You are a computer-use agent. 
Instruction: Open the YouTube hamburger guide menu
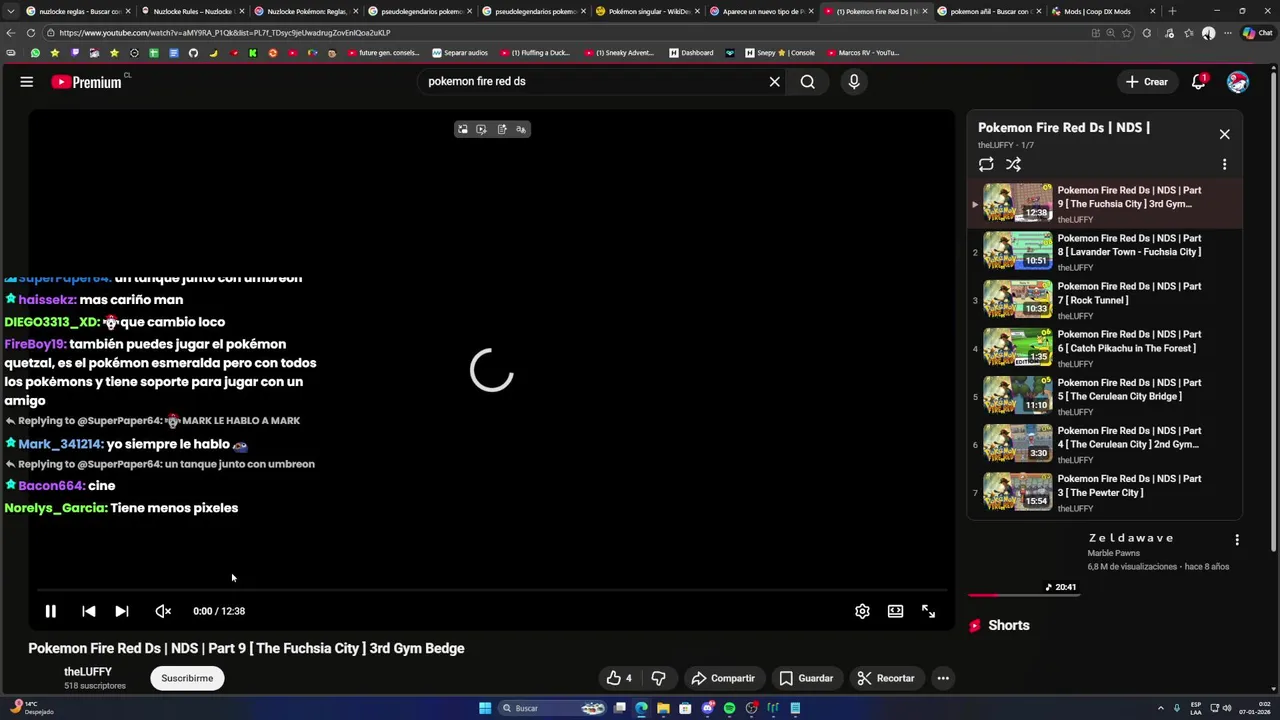pyautogui.click(x=27, y=82)
